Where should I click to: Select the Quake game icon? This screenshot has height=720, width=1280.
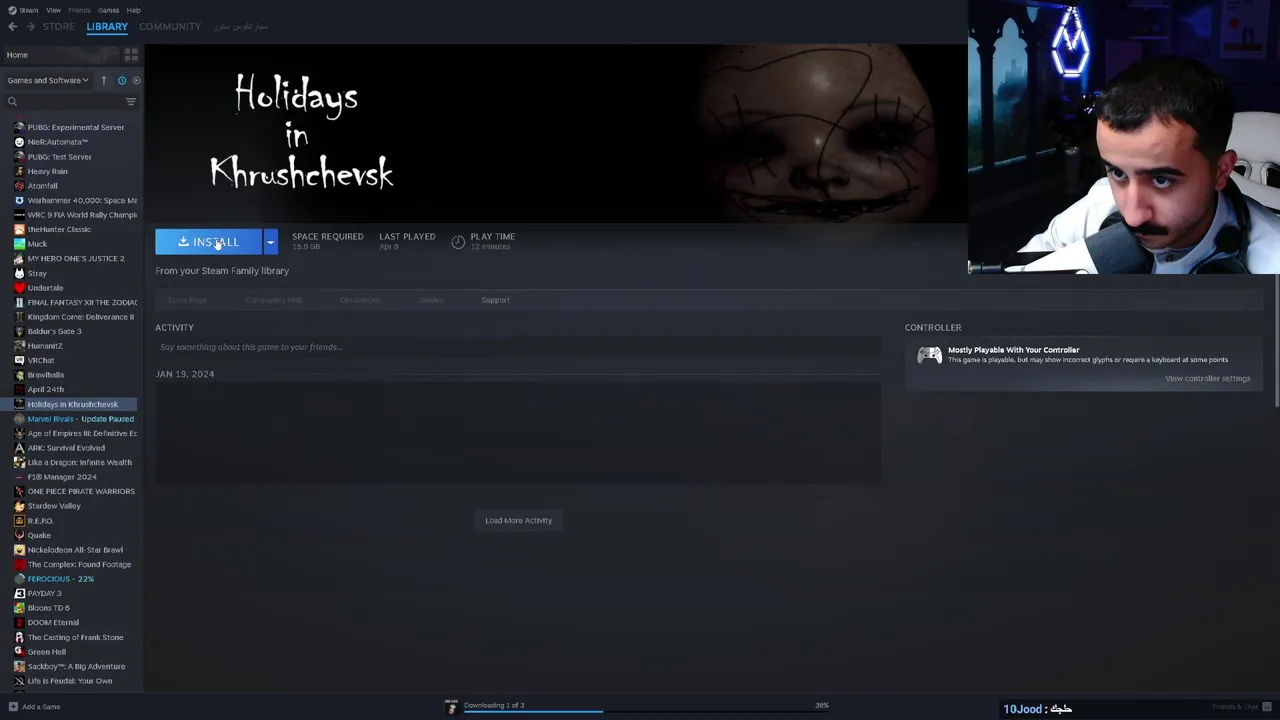(19, 535)
